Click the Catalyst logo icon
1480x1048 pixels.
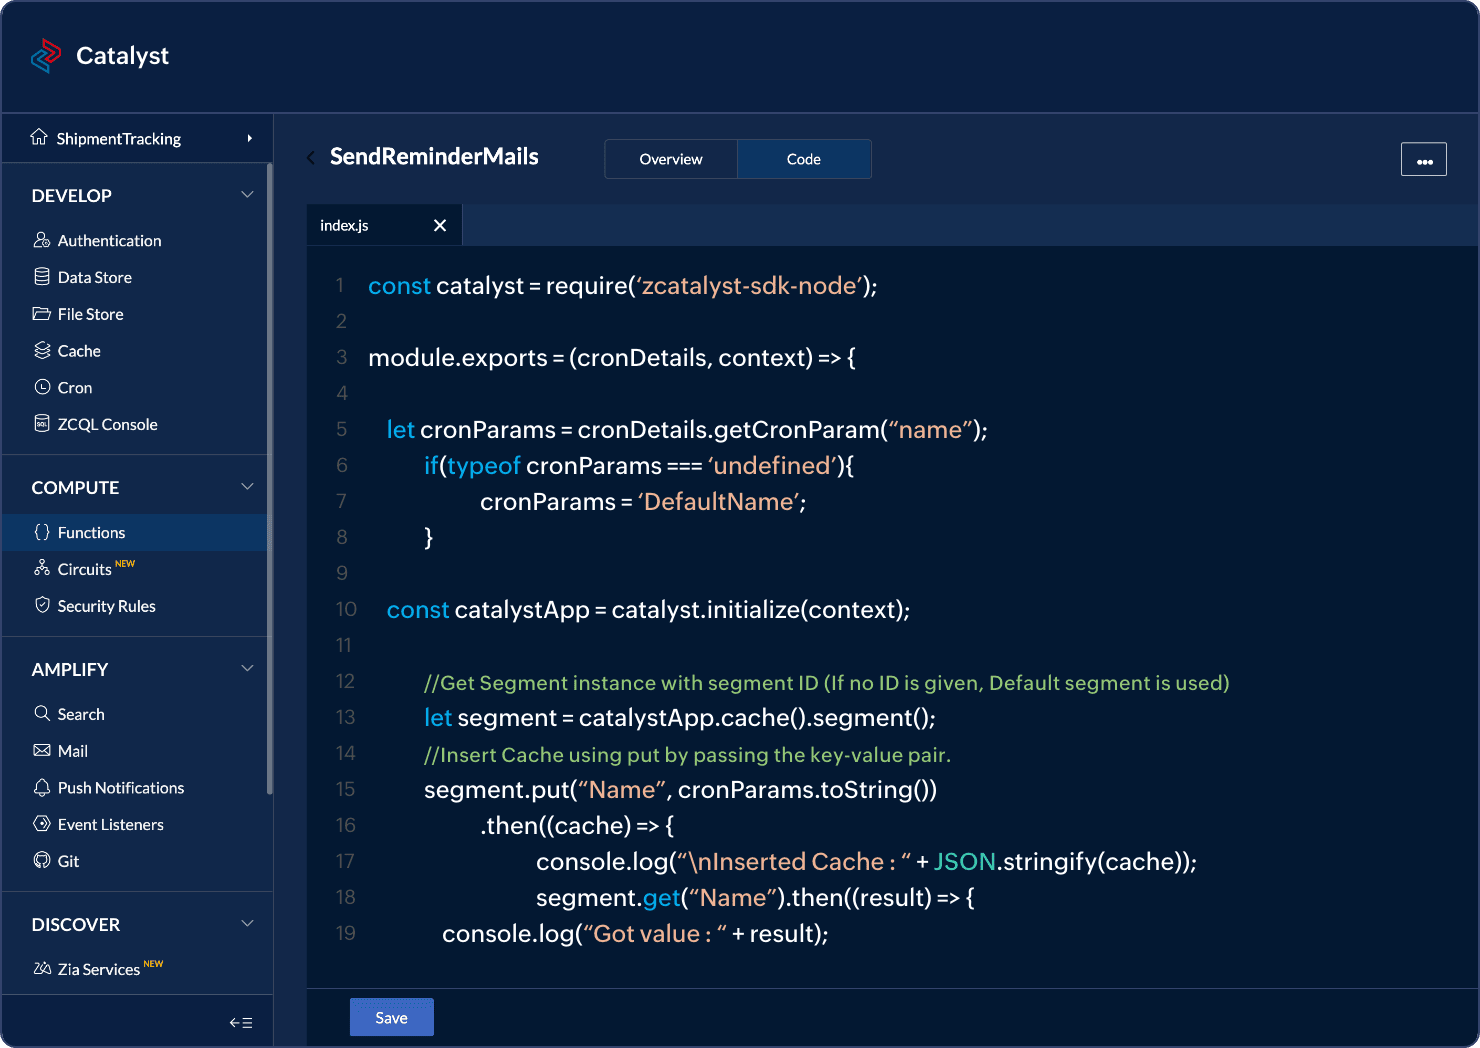pos(46,56)
